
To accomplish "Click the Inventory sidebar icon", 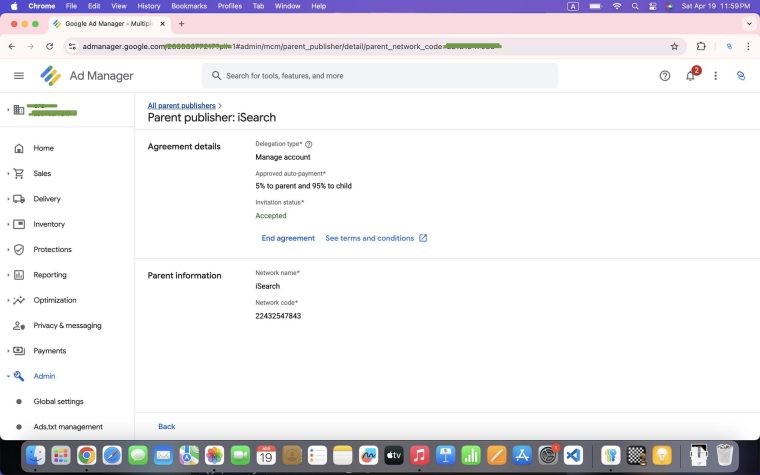I will pos(19,224).
